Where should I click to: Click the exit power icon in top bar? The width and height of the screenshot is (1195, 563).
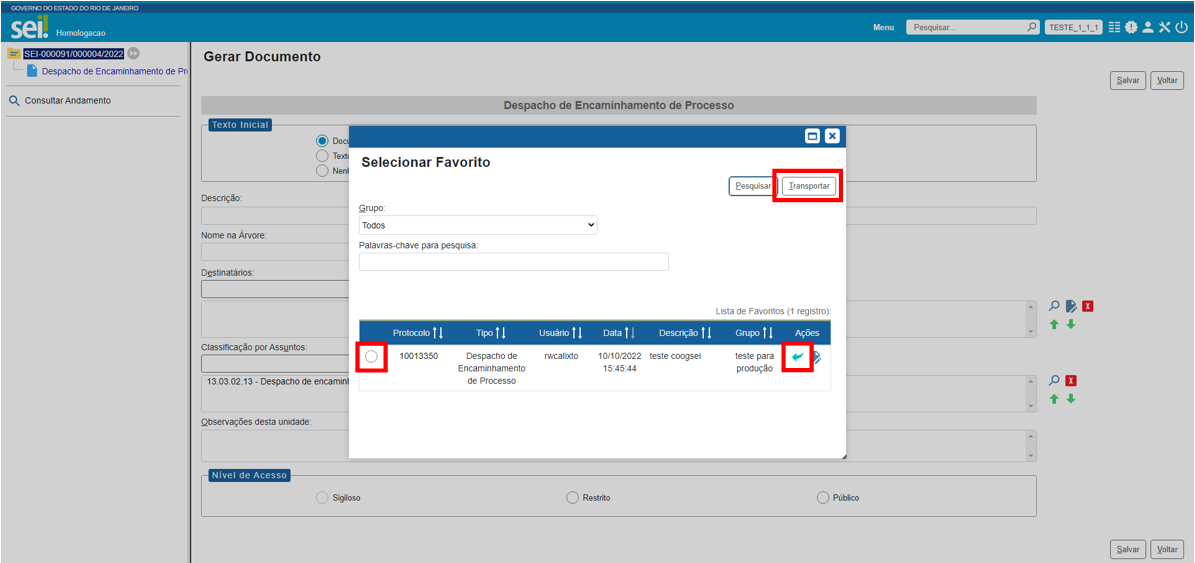click(1181, 27)
